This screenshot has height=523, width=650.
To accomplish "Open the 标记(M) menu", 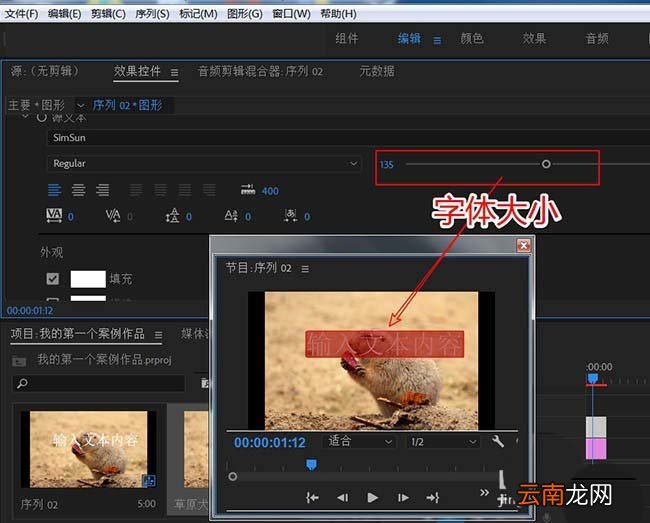I will click(198, 14).
